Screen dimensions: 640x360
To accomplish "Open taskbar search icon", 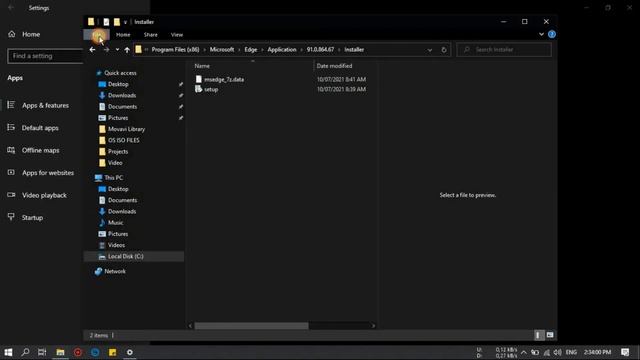I will 25,352.
